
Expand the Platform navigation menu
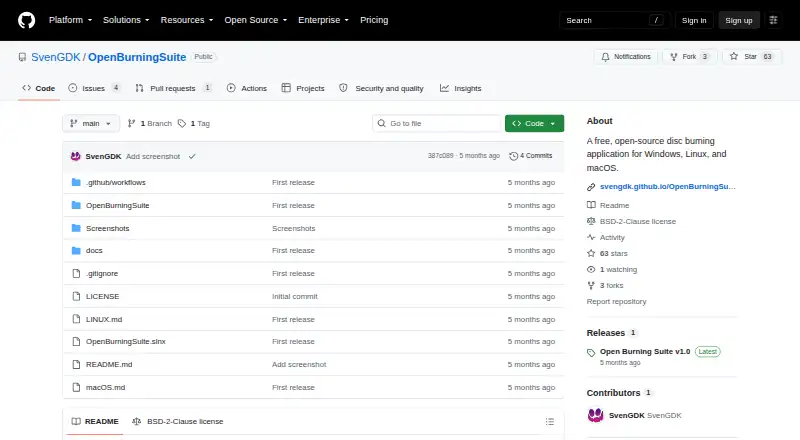pyautogui.click(x=70, y=20)
